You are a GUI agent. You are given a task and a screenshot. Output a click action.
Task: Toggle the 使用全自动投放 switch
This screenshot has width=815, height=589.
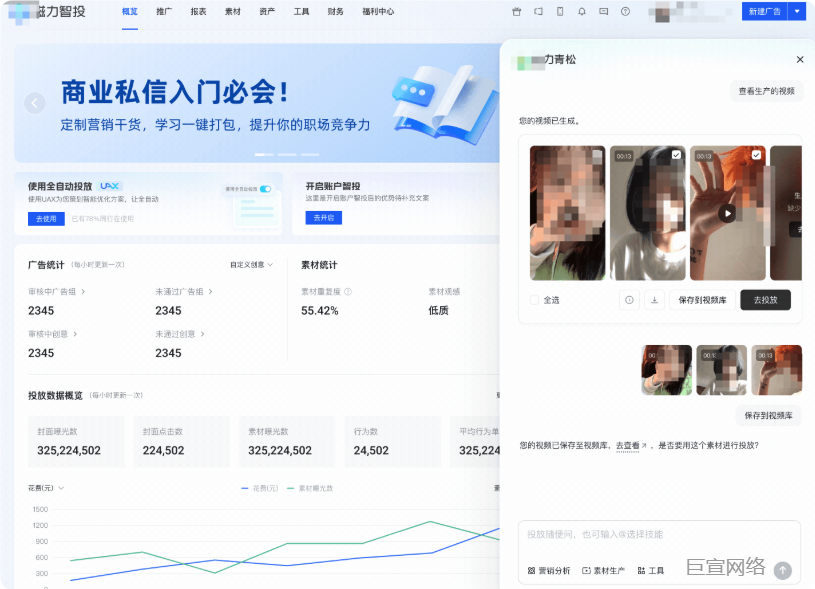(266, 189)
